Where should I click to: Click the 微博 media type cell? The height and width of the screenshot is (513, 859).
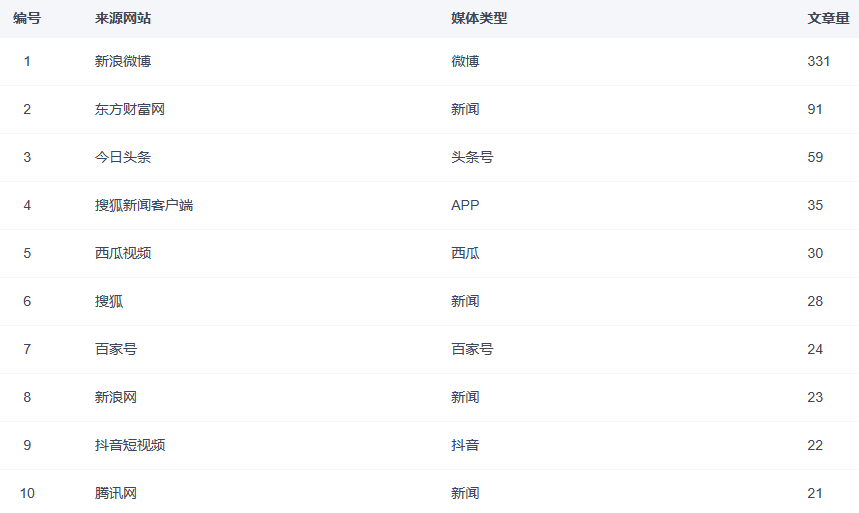[x=465, y=61]
